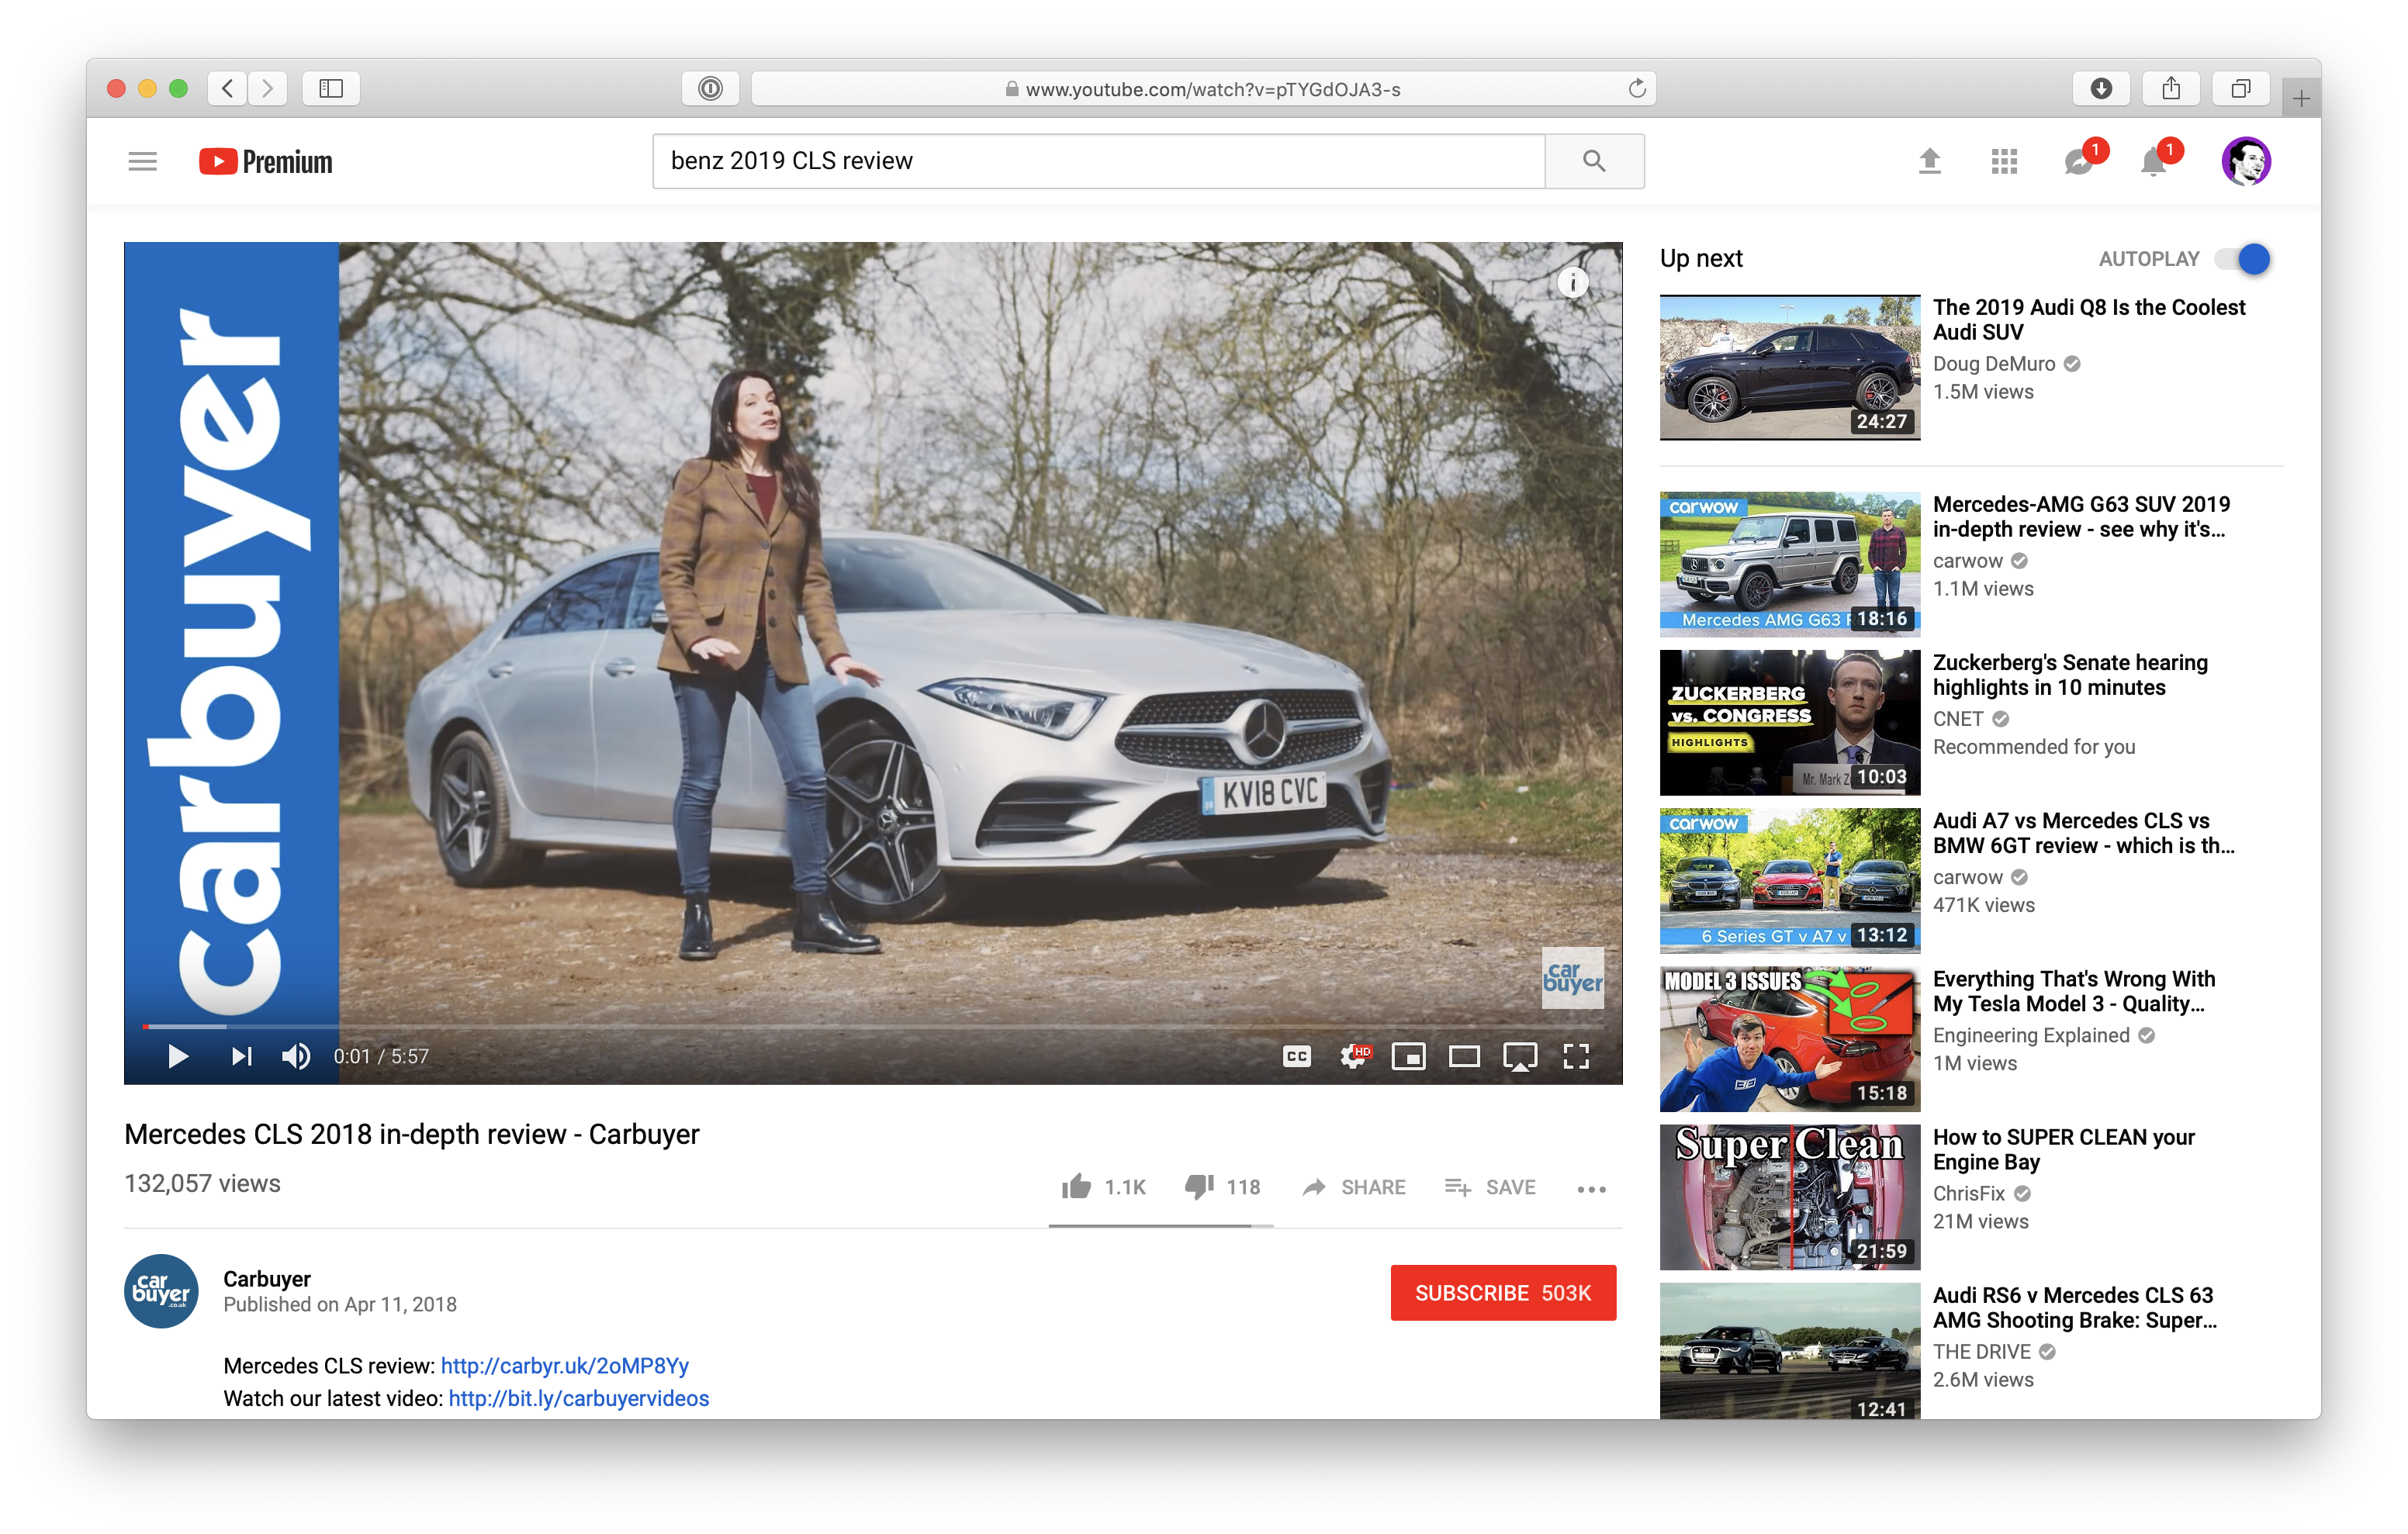Viewport: 2408px width, 1534px height.
Task: Enable the miniplayer
Action: pyautogui.click(x=1409, y=1056)
